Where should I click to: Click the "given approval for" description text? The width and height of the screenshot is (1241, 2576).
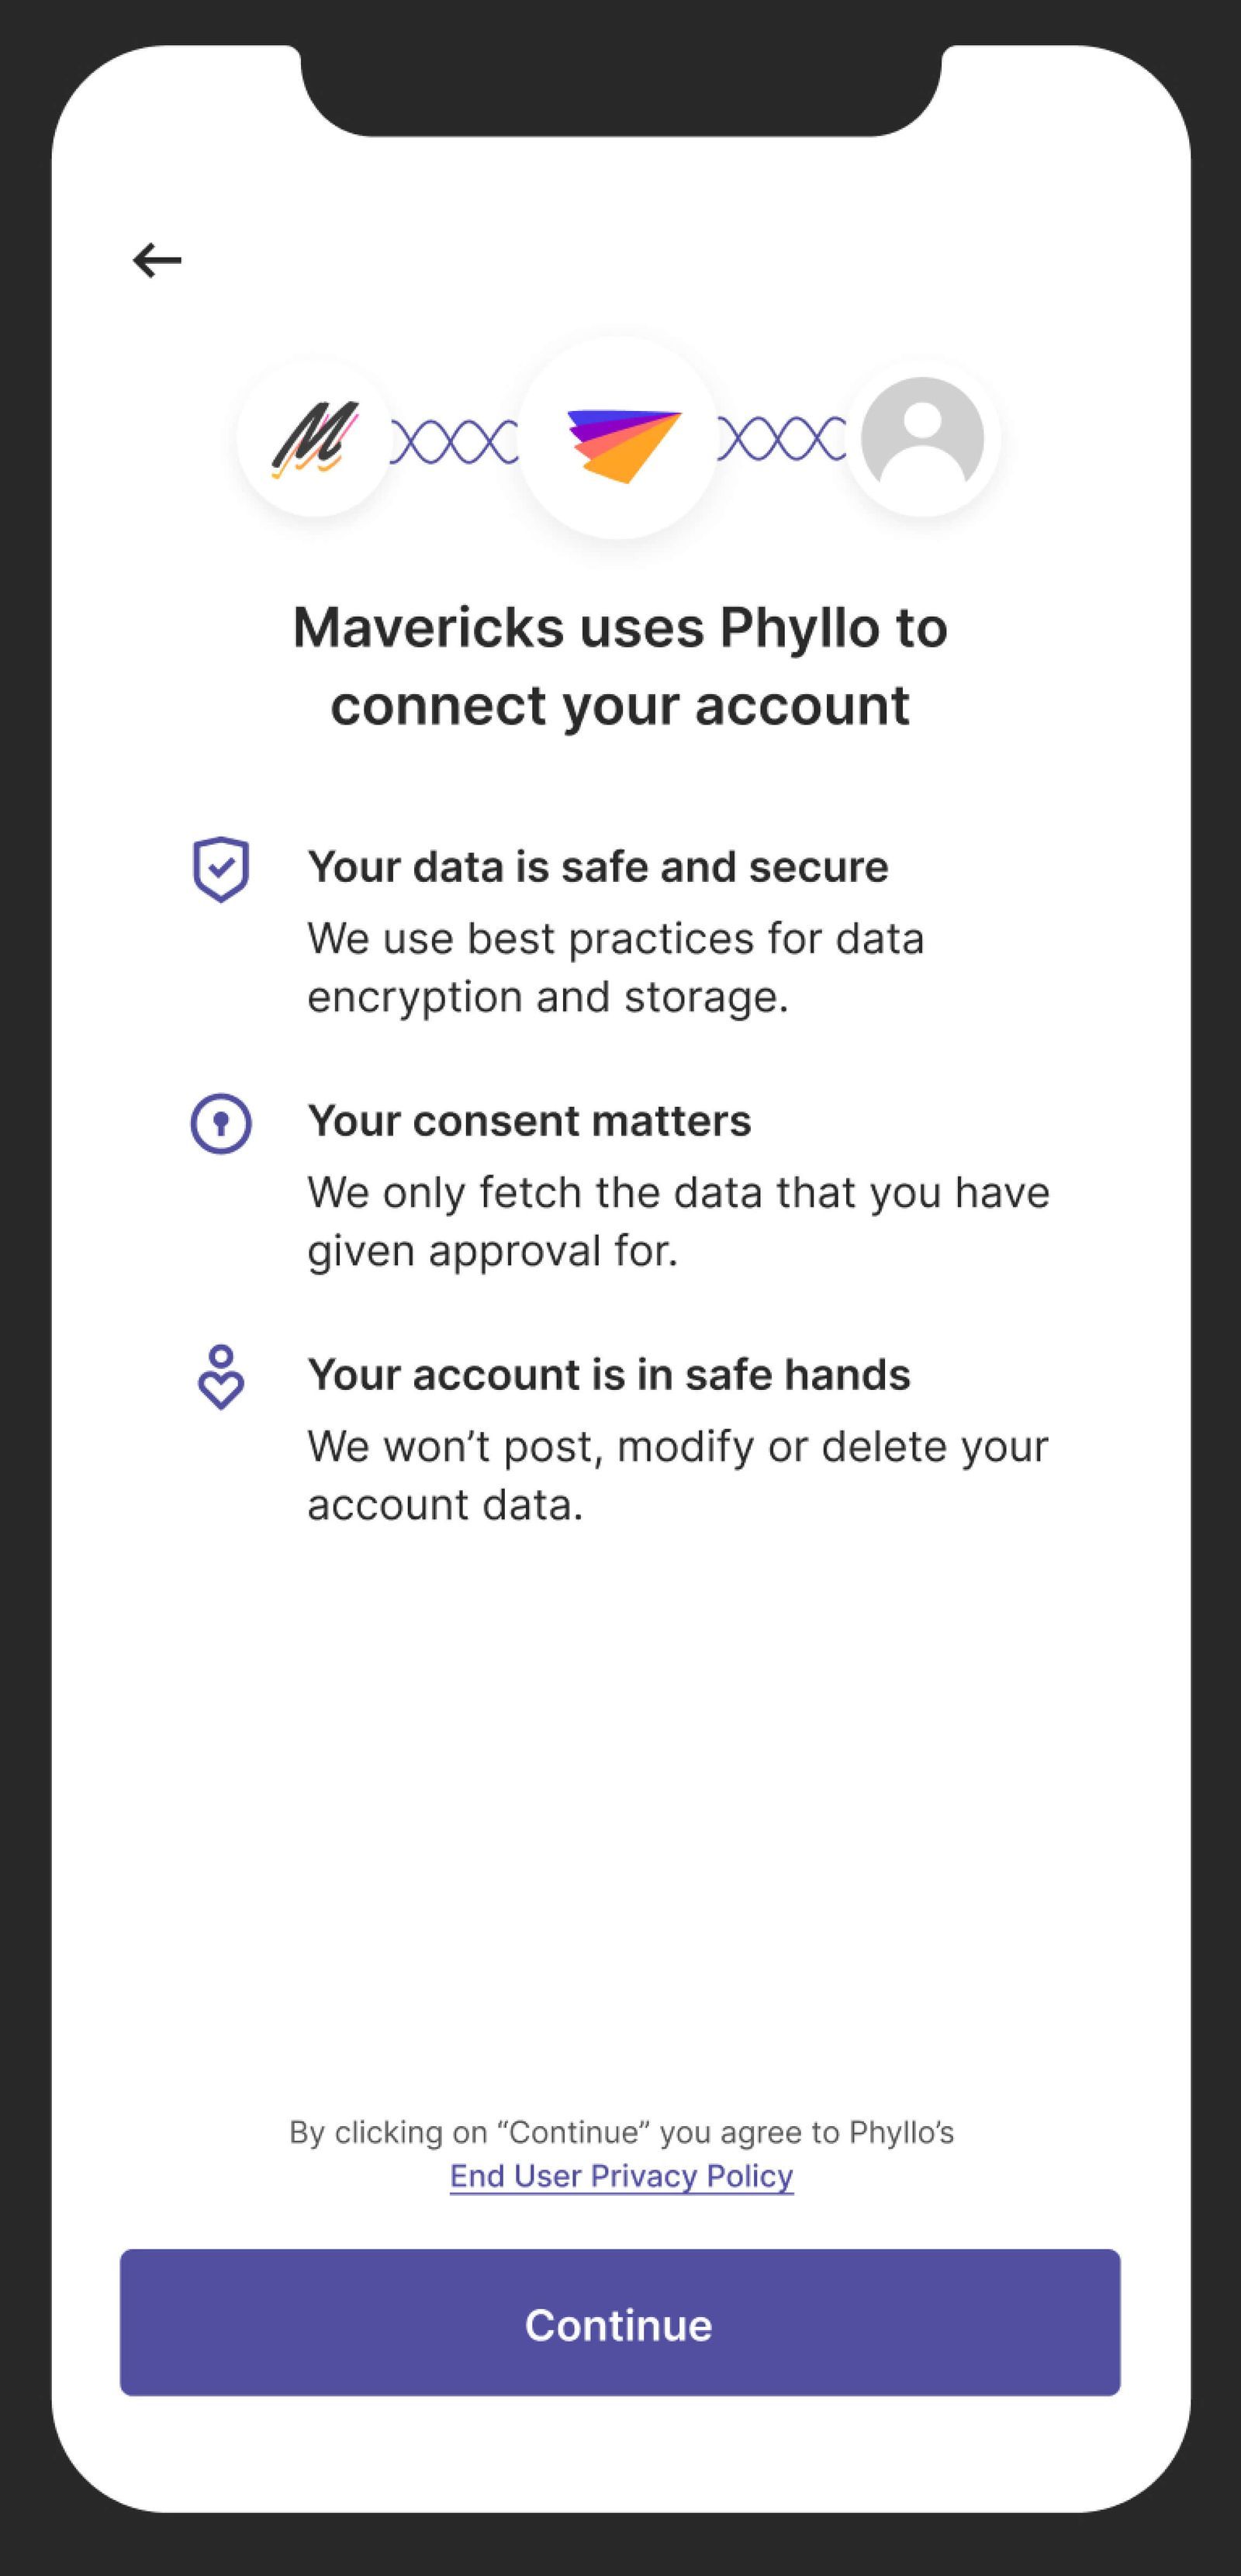[x=678, y=1221]
